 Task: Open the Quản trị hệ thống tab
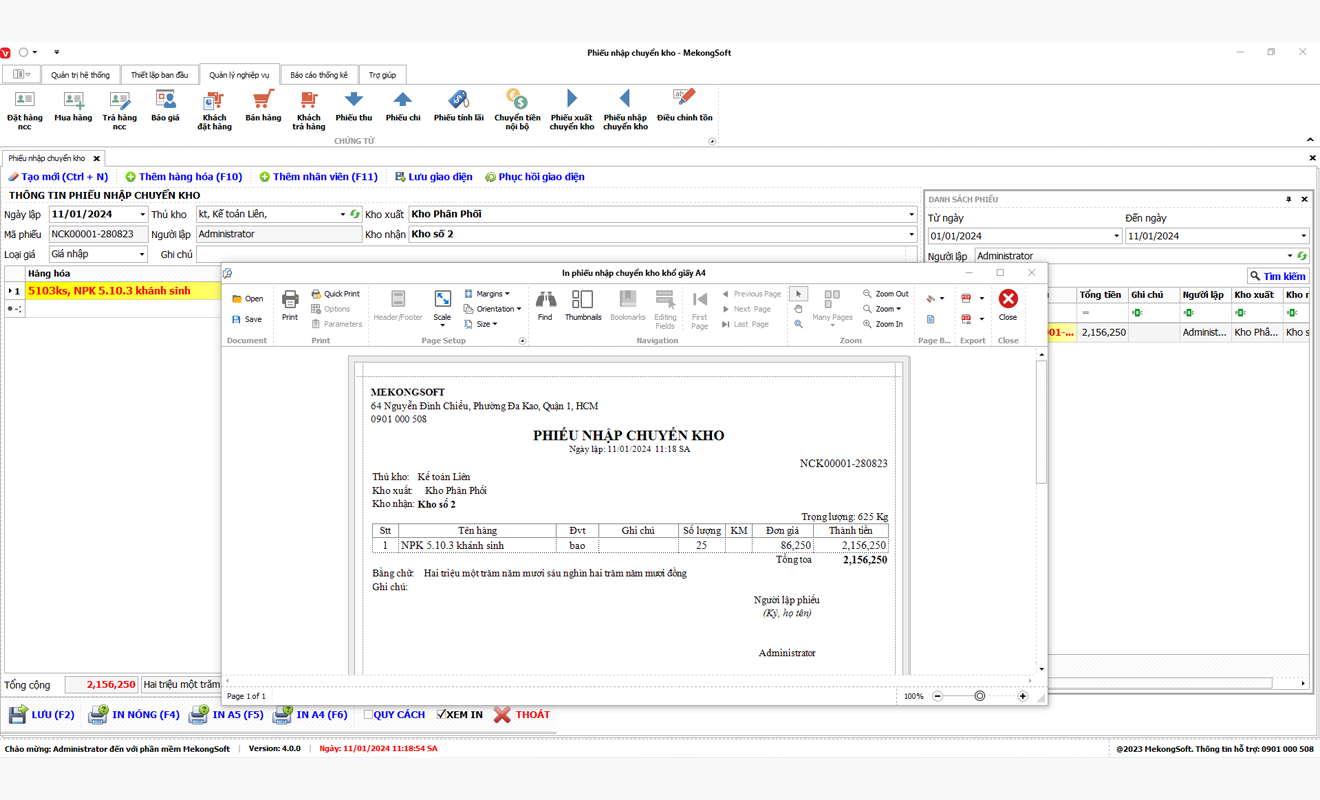pos(80,75)
